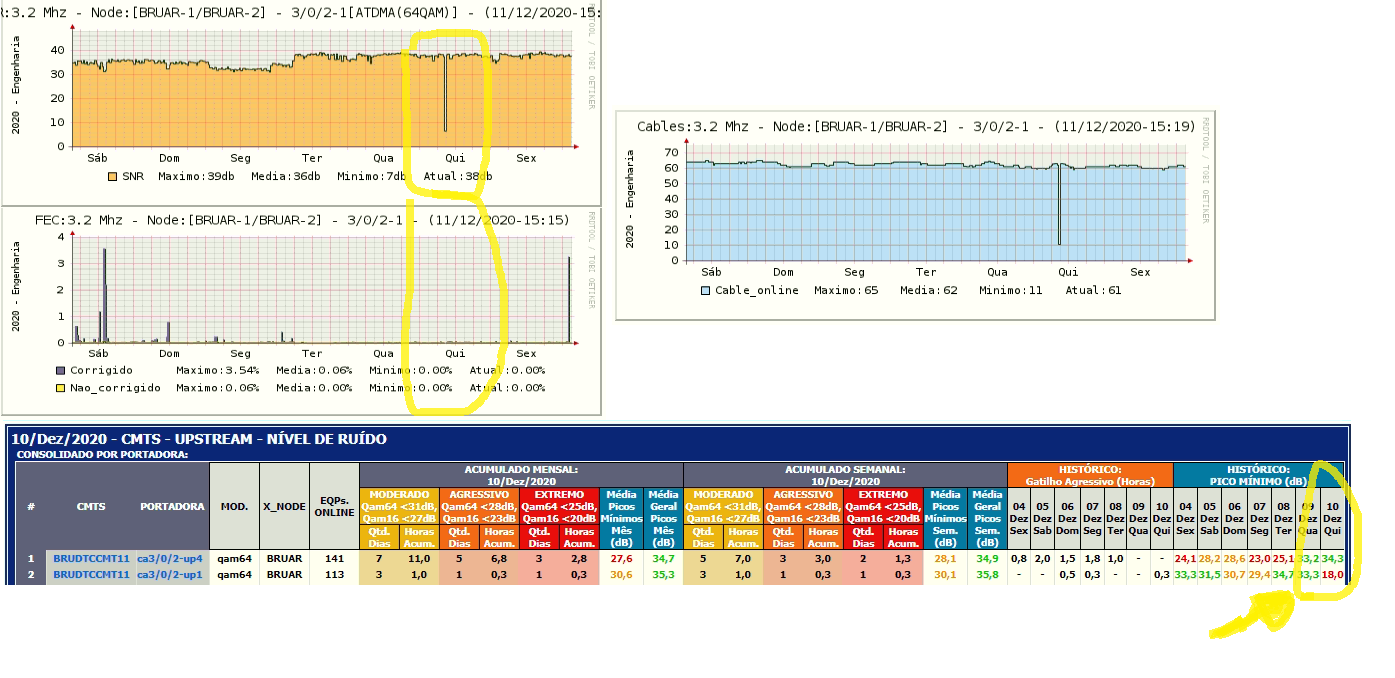Screen dimensions: 1395x678
Task: Click the 'X_NODE' column header
Action: [x=284, y=506]
